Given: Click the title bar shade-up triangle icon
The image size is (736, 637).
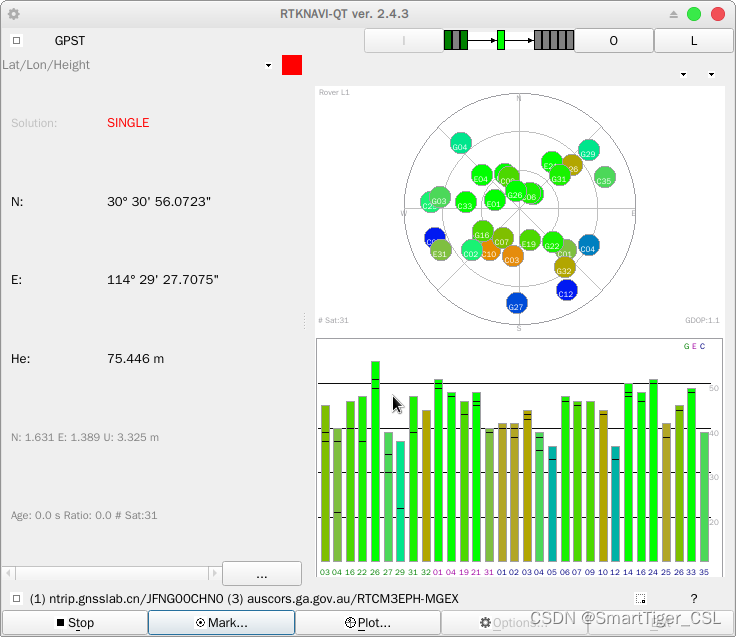Looking at the screenshot, I should (674, 14).
